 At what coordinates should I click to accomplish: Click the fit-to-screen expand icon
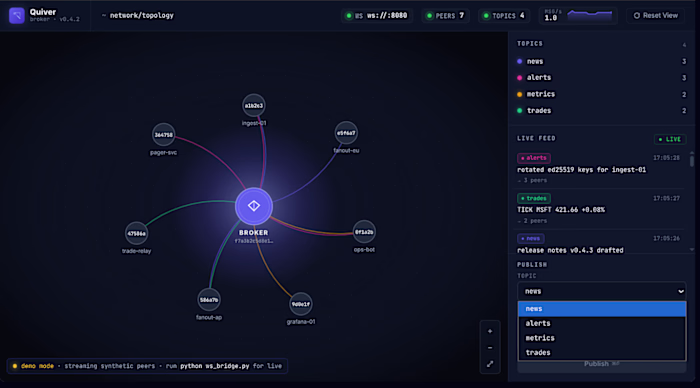490,364
